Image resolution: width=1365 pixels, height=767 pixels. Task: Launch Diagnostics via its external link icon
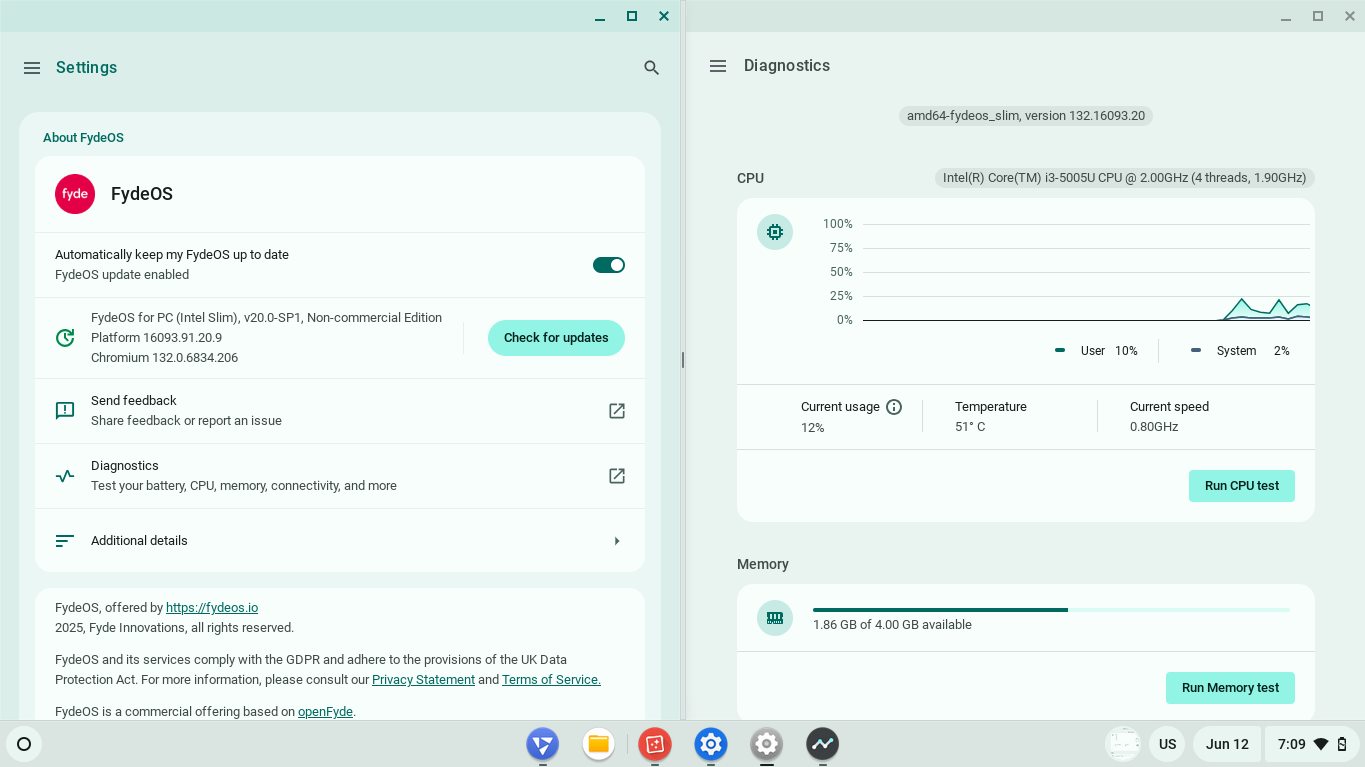point(617,476)
